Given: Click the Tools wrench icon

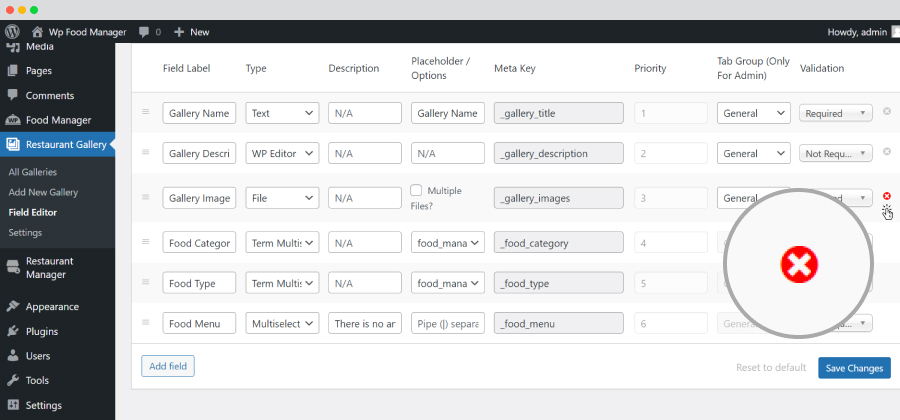Looking at the screenshot, I should tap(13, 380).
